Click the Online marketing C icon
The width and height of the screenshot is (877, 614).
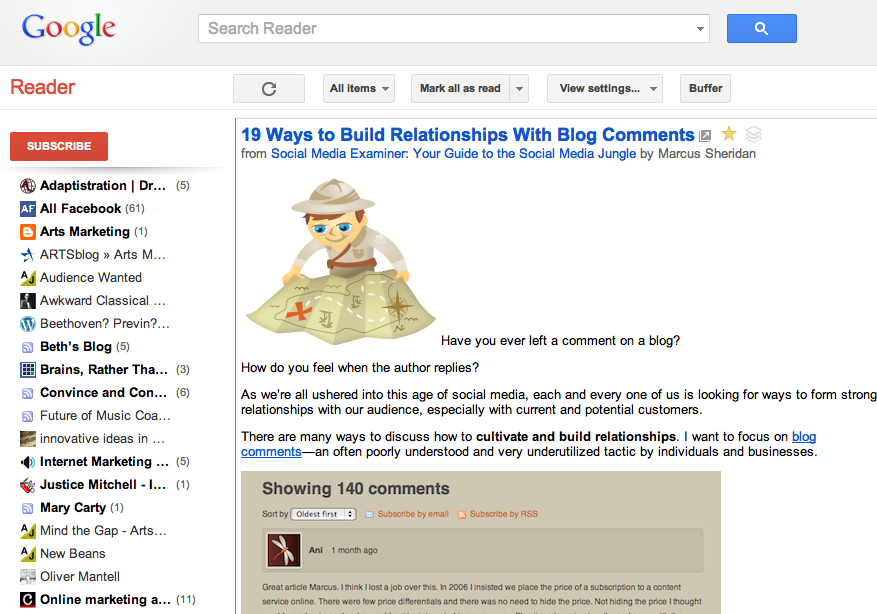pyautogui.click(x=27, y=599)
